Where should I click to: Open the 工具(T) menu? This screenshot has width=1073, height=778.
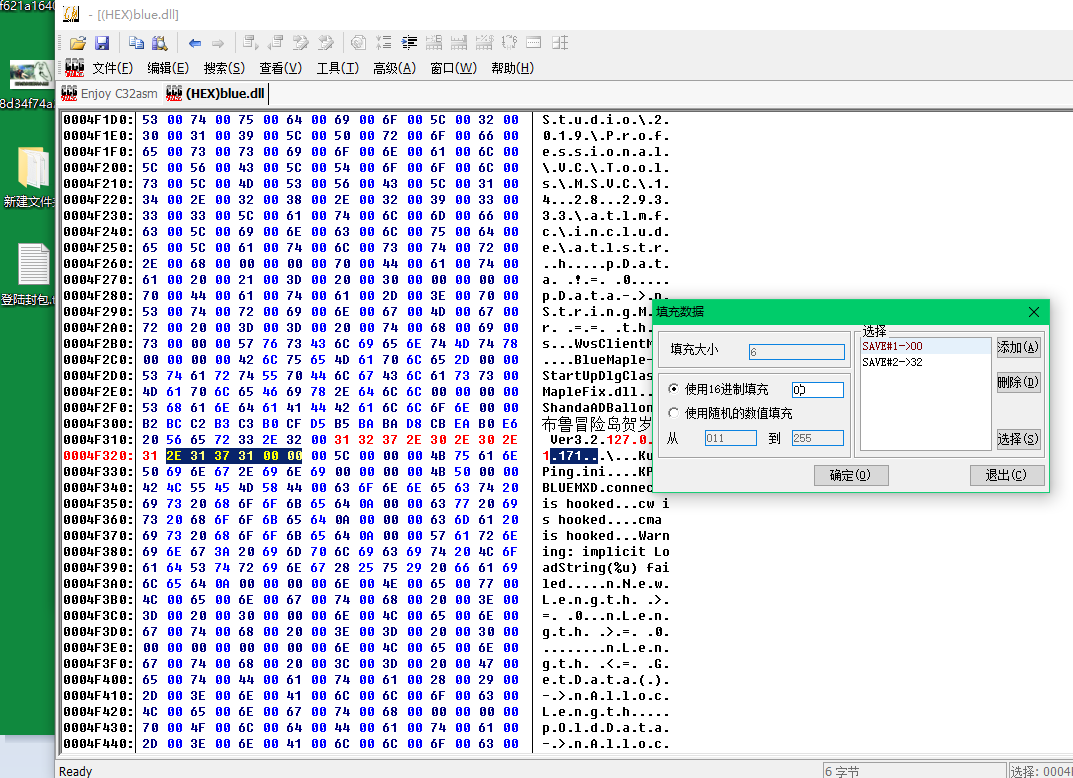pyautogui.click(x=337, y=68)
